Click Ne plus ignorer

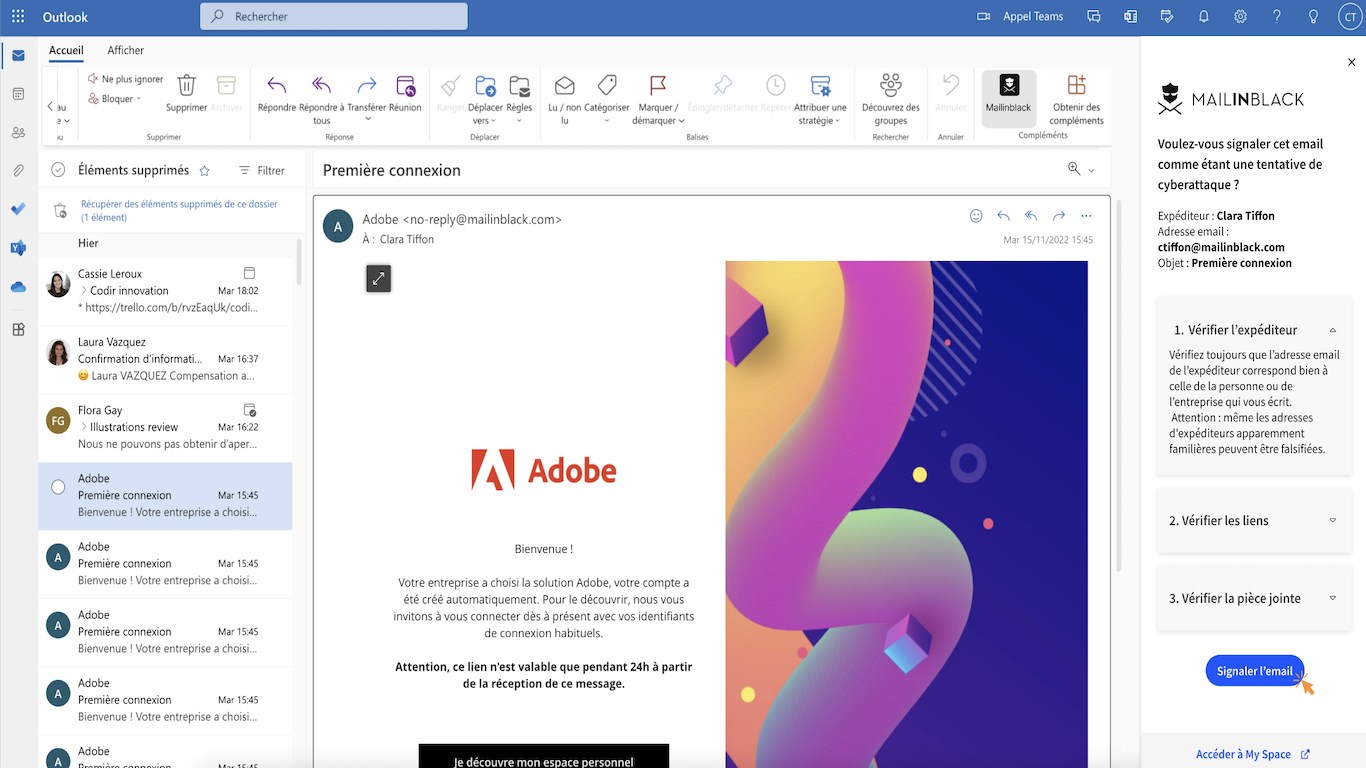pyautogui.click(x=125, y=79)
